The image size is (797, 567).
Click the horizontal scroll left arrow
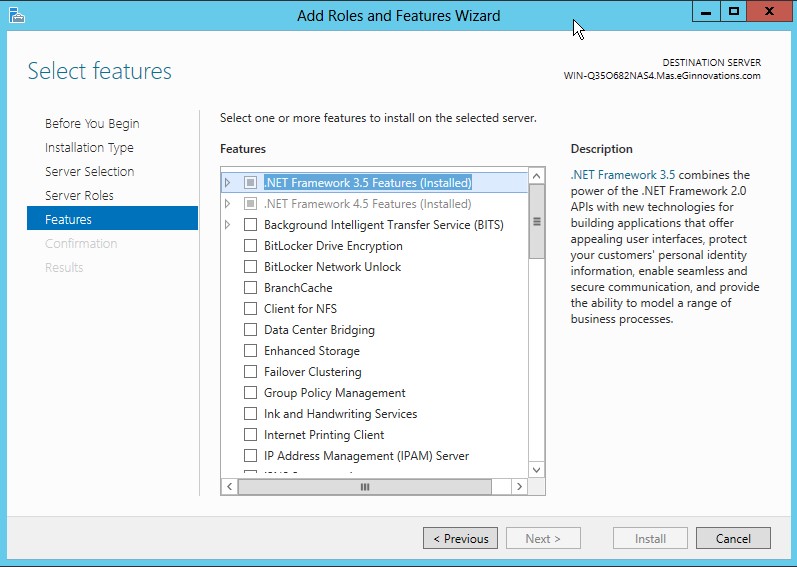pos(230,487)
